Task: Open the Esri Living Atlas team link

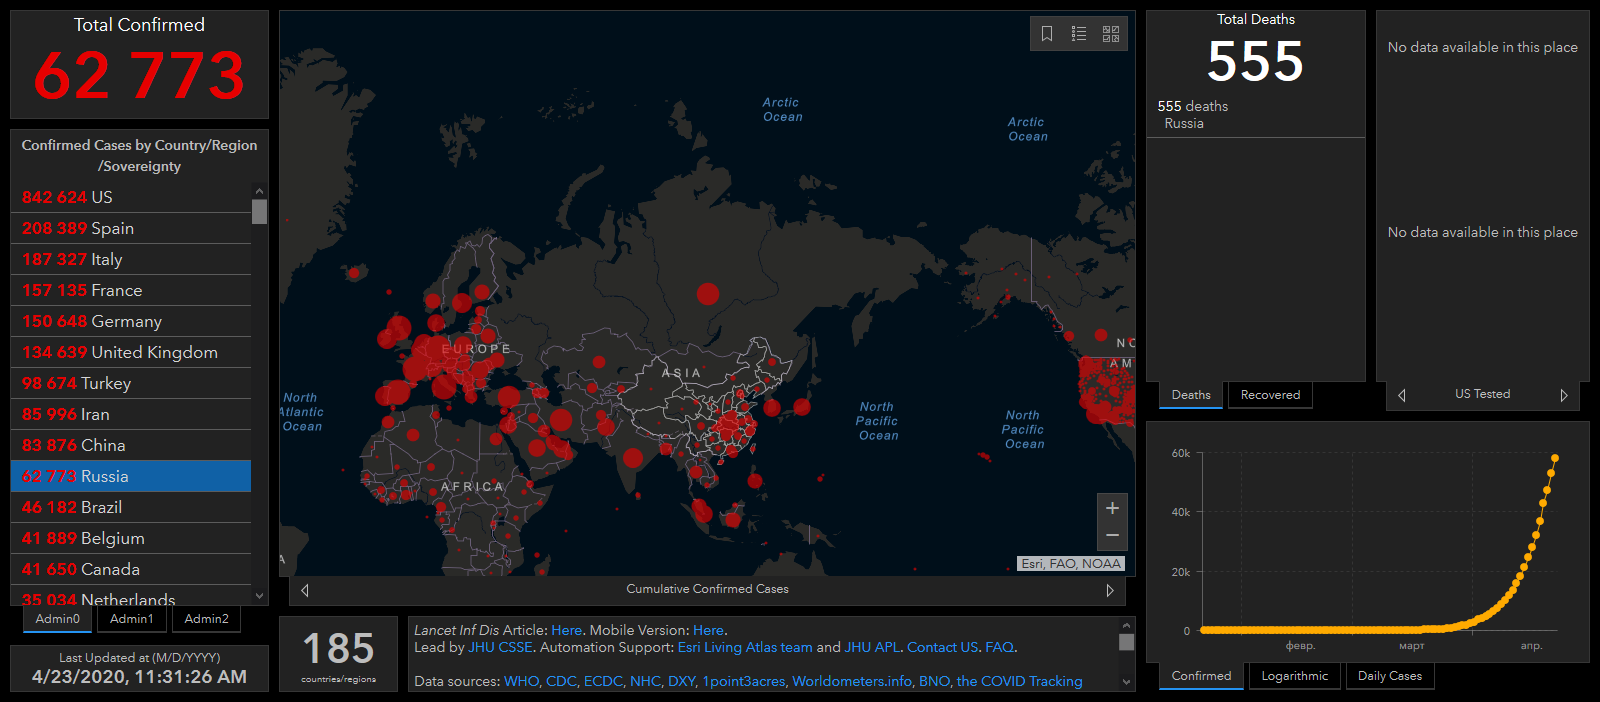Action: click(745, 647)
